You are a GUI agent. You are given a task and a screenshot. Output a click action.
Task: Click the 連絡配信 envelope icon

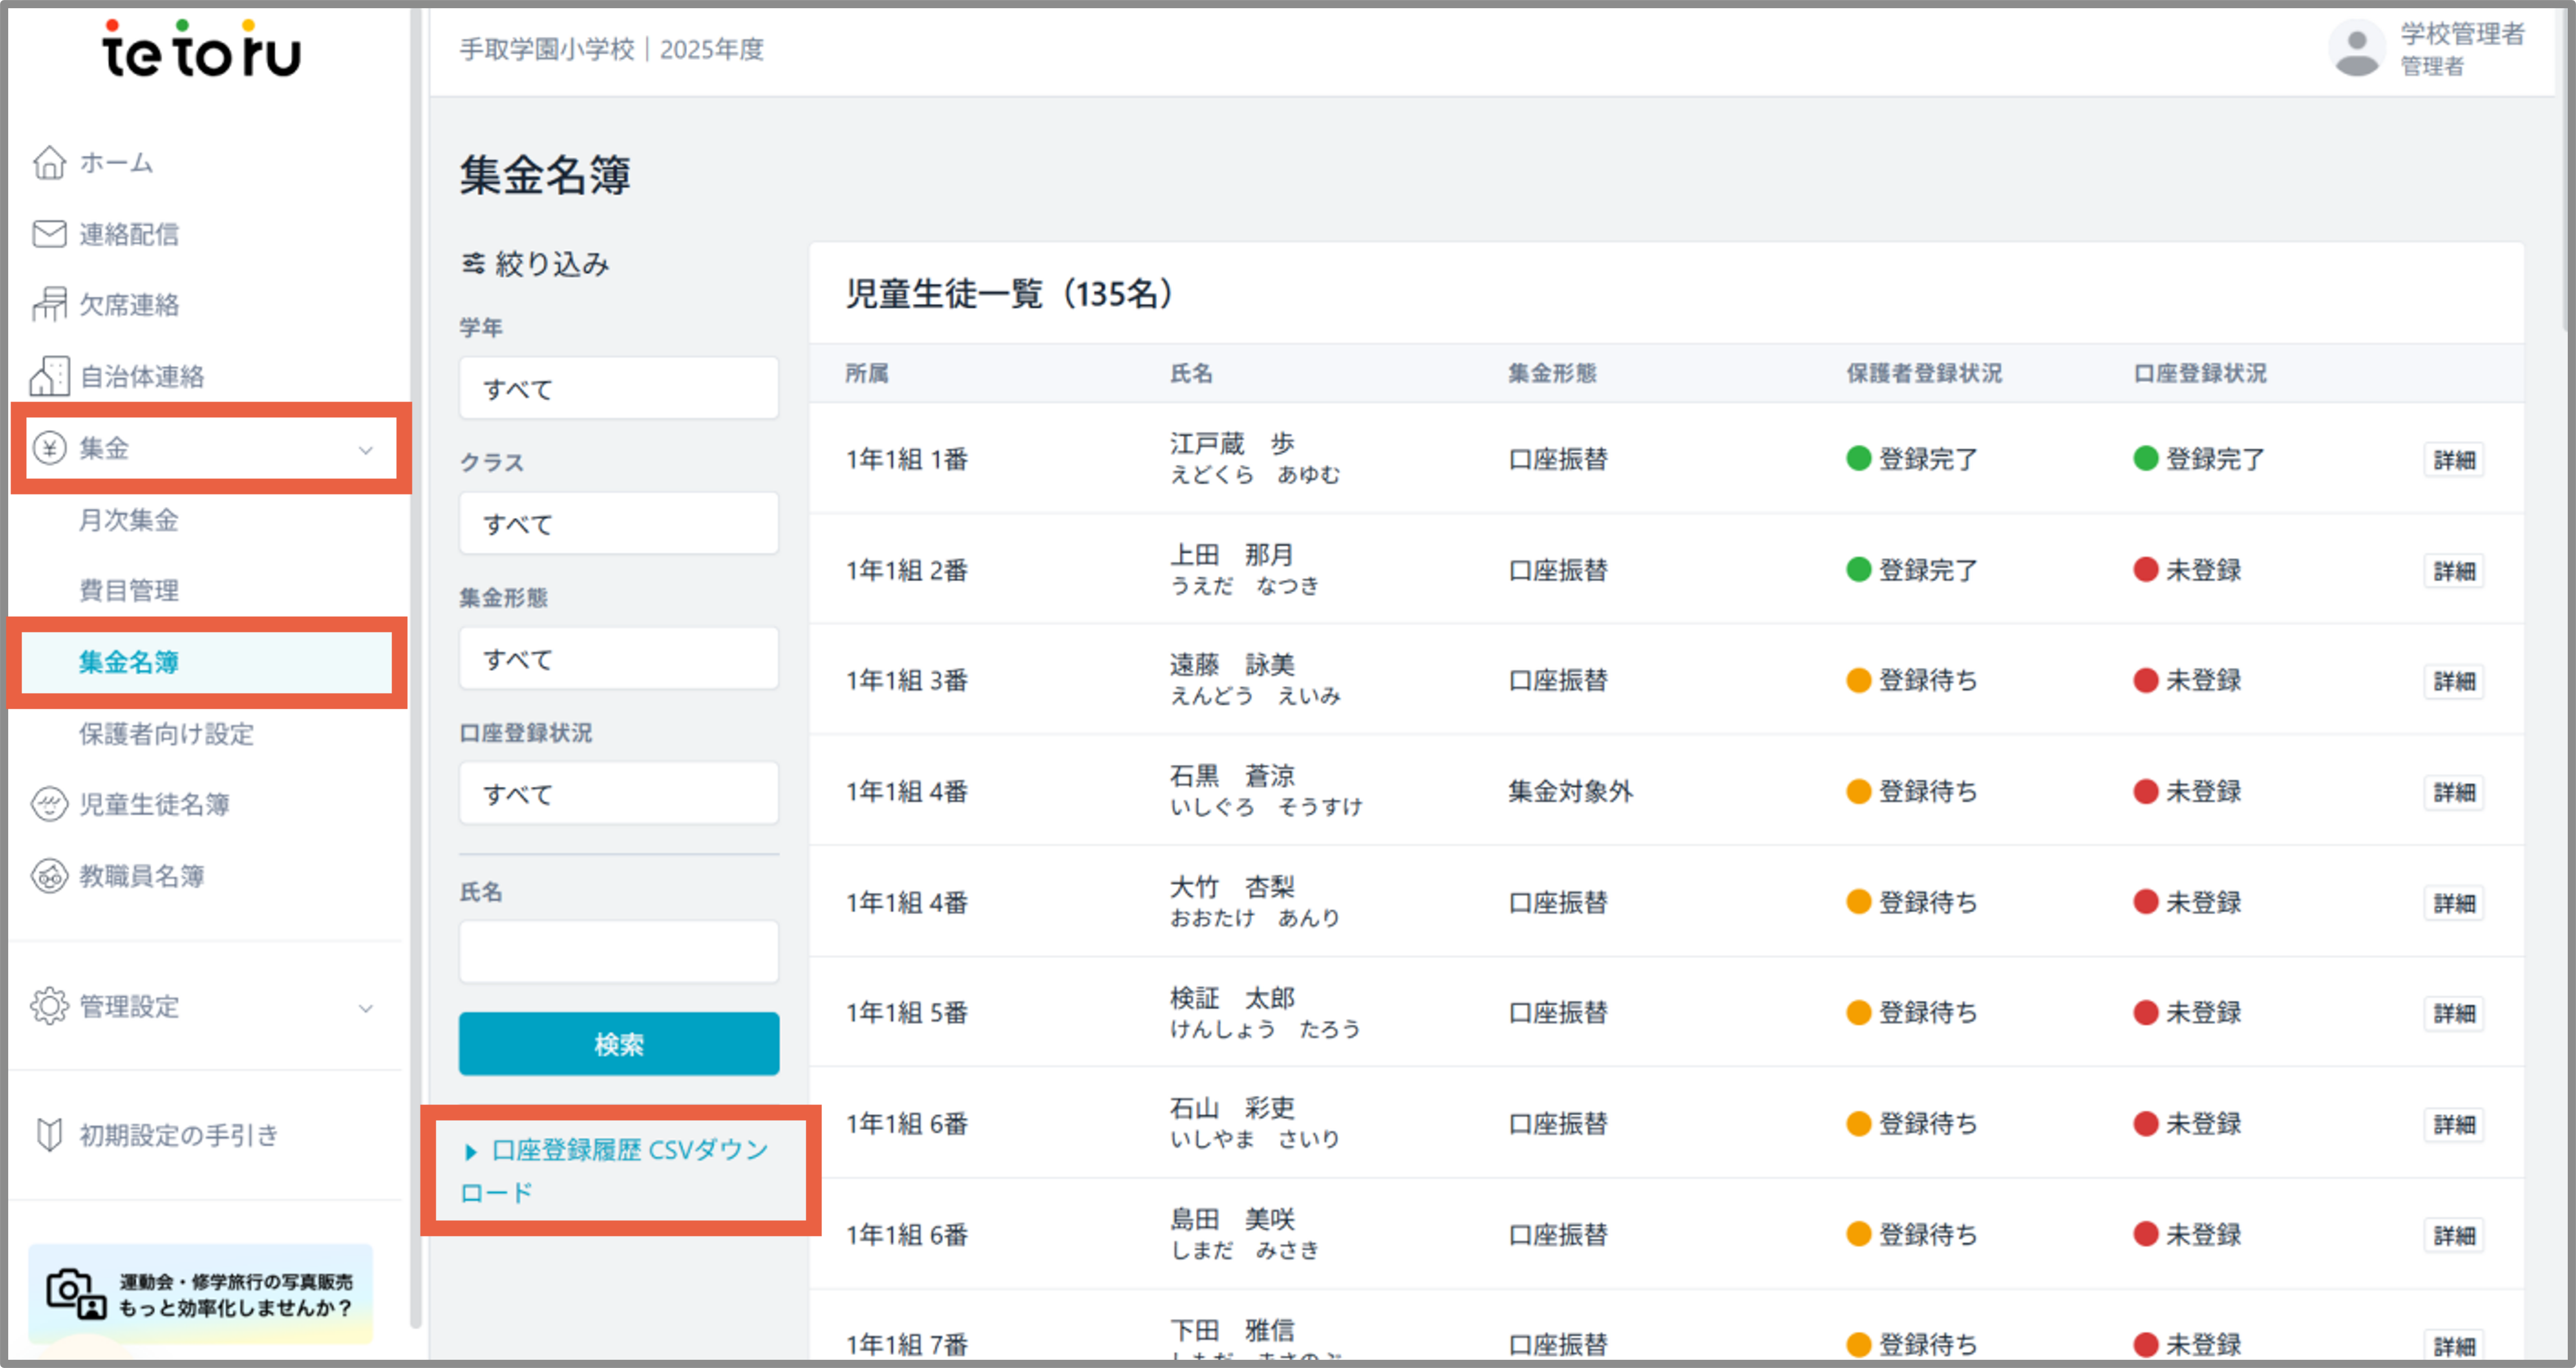tap(49, 234)
